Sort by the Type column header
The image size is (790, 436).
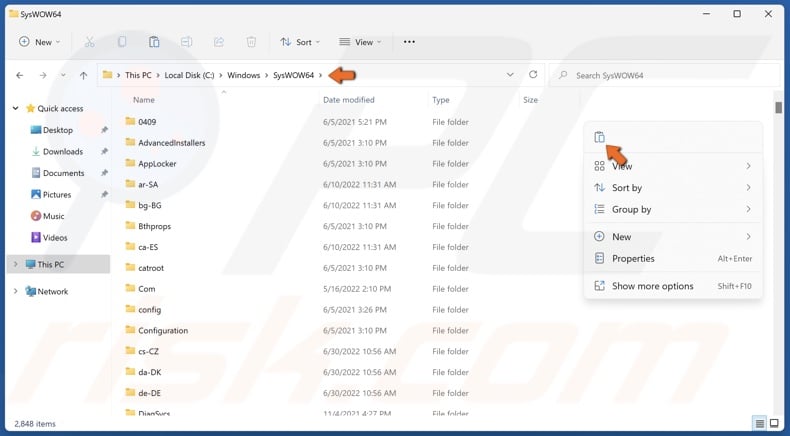pyautogui.click(x=440, y=100)
